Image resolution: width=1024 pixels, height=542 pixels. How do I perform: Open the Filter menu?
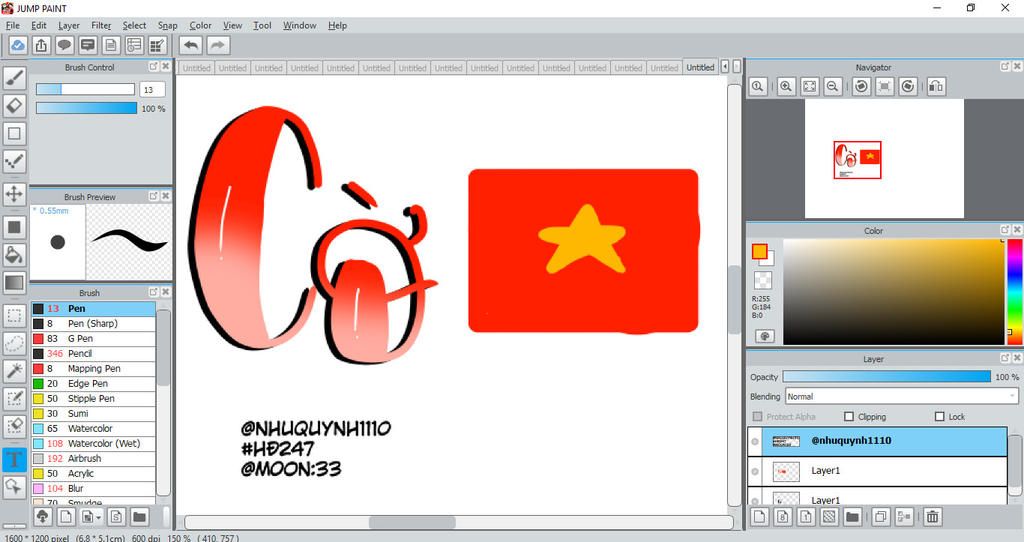[x=101, y=25]
